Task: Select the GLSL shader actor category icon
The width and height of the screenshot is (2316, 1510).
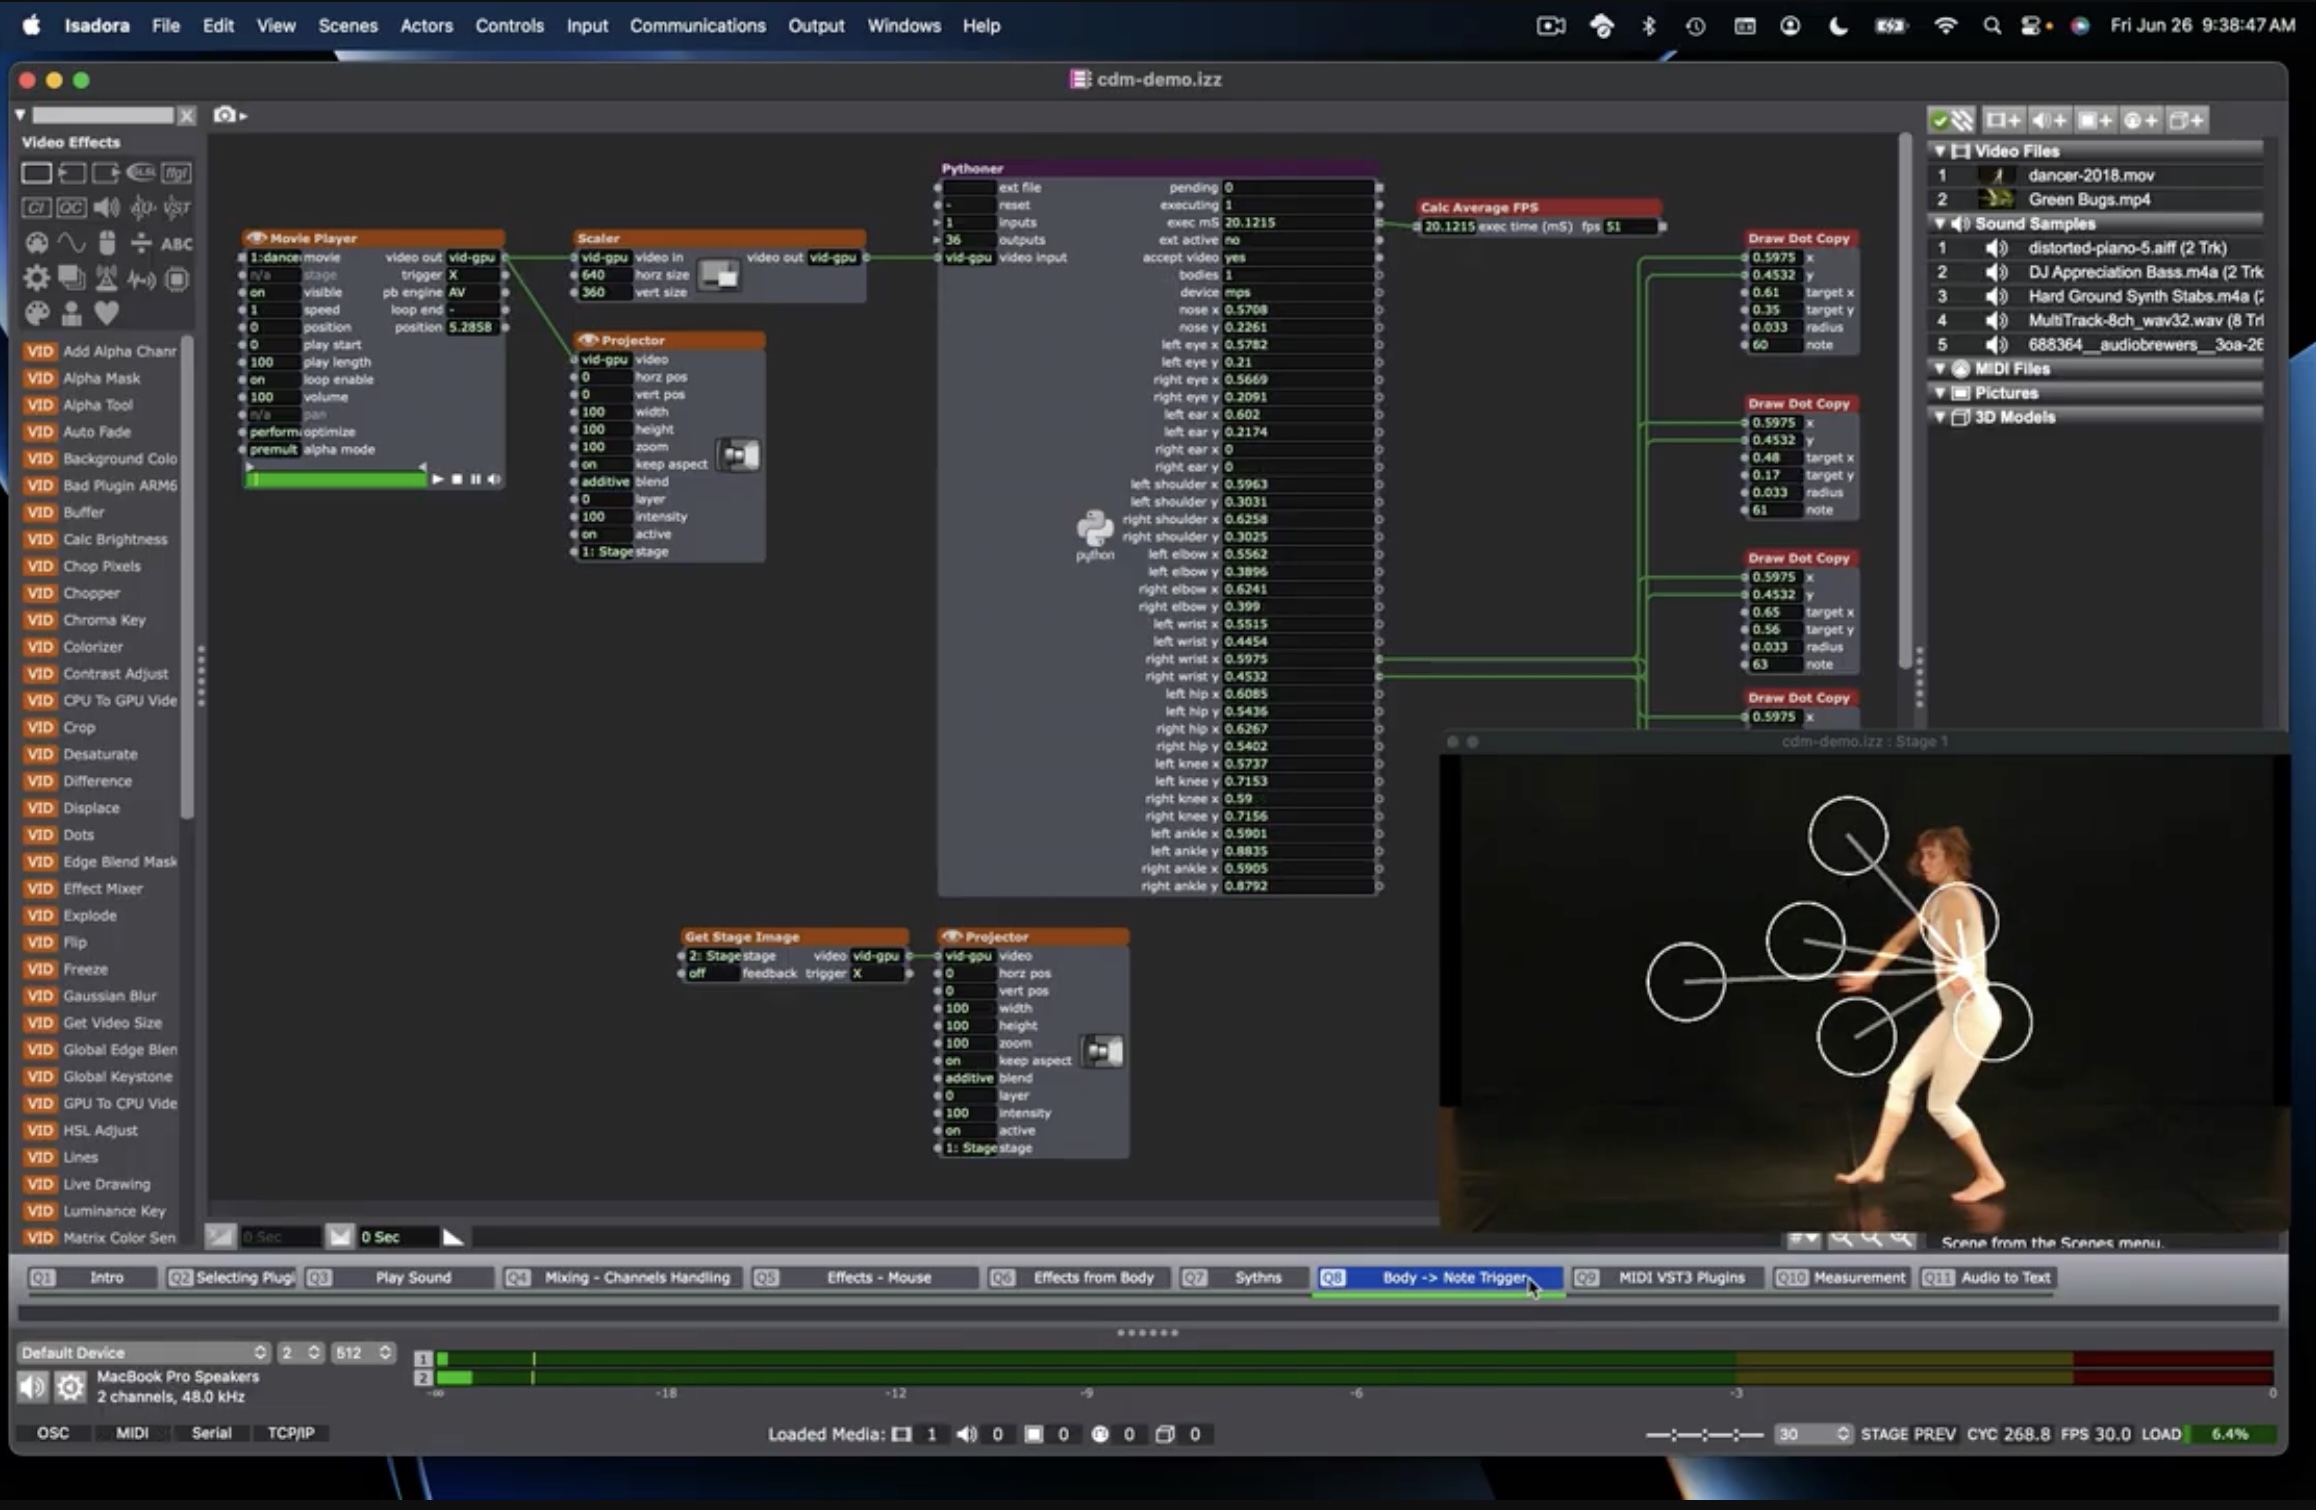Action: (141, 173)
